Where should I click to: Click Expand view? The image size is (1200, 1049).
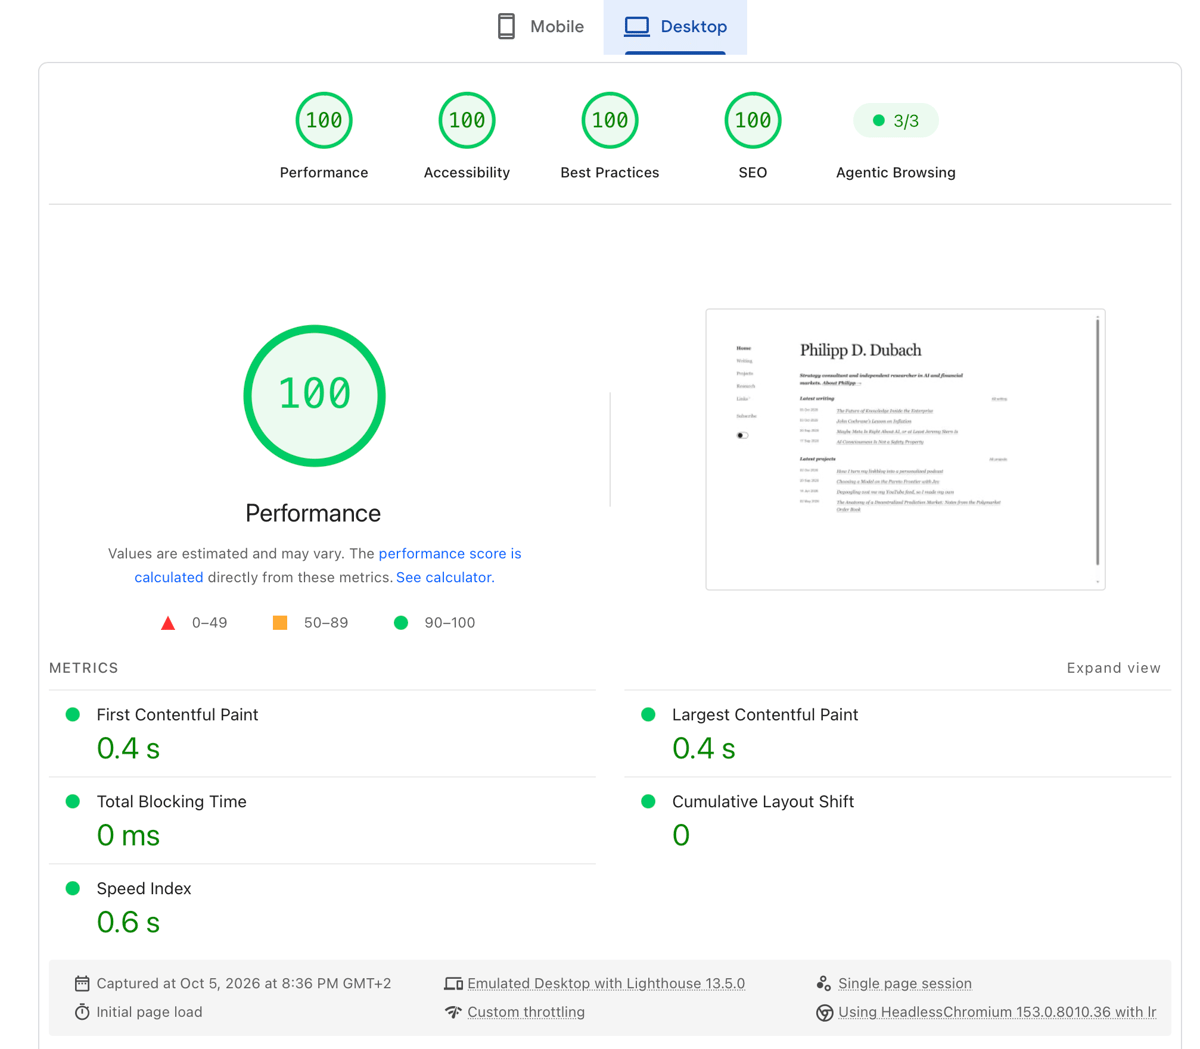(1114, 668)
